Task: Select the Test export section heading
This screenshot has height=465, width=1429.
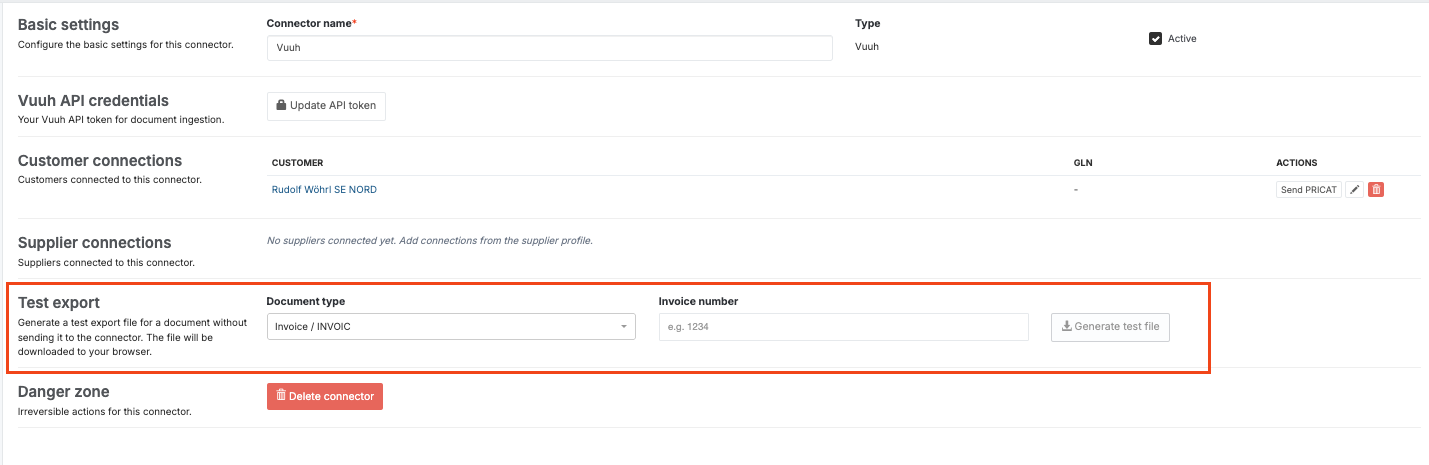Action: (59, 302)
